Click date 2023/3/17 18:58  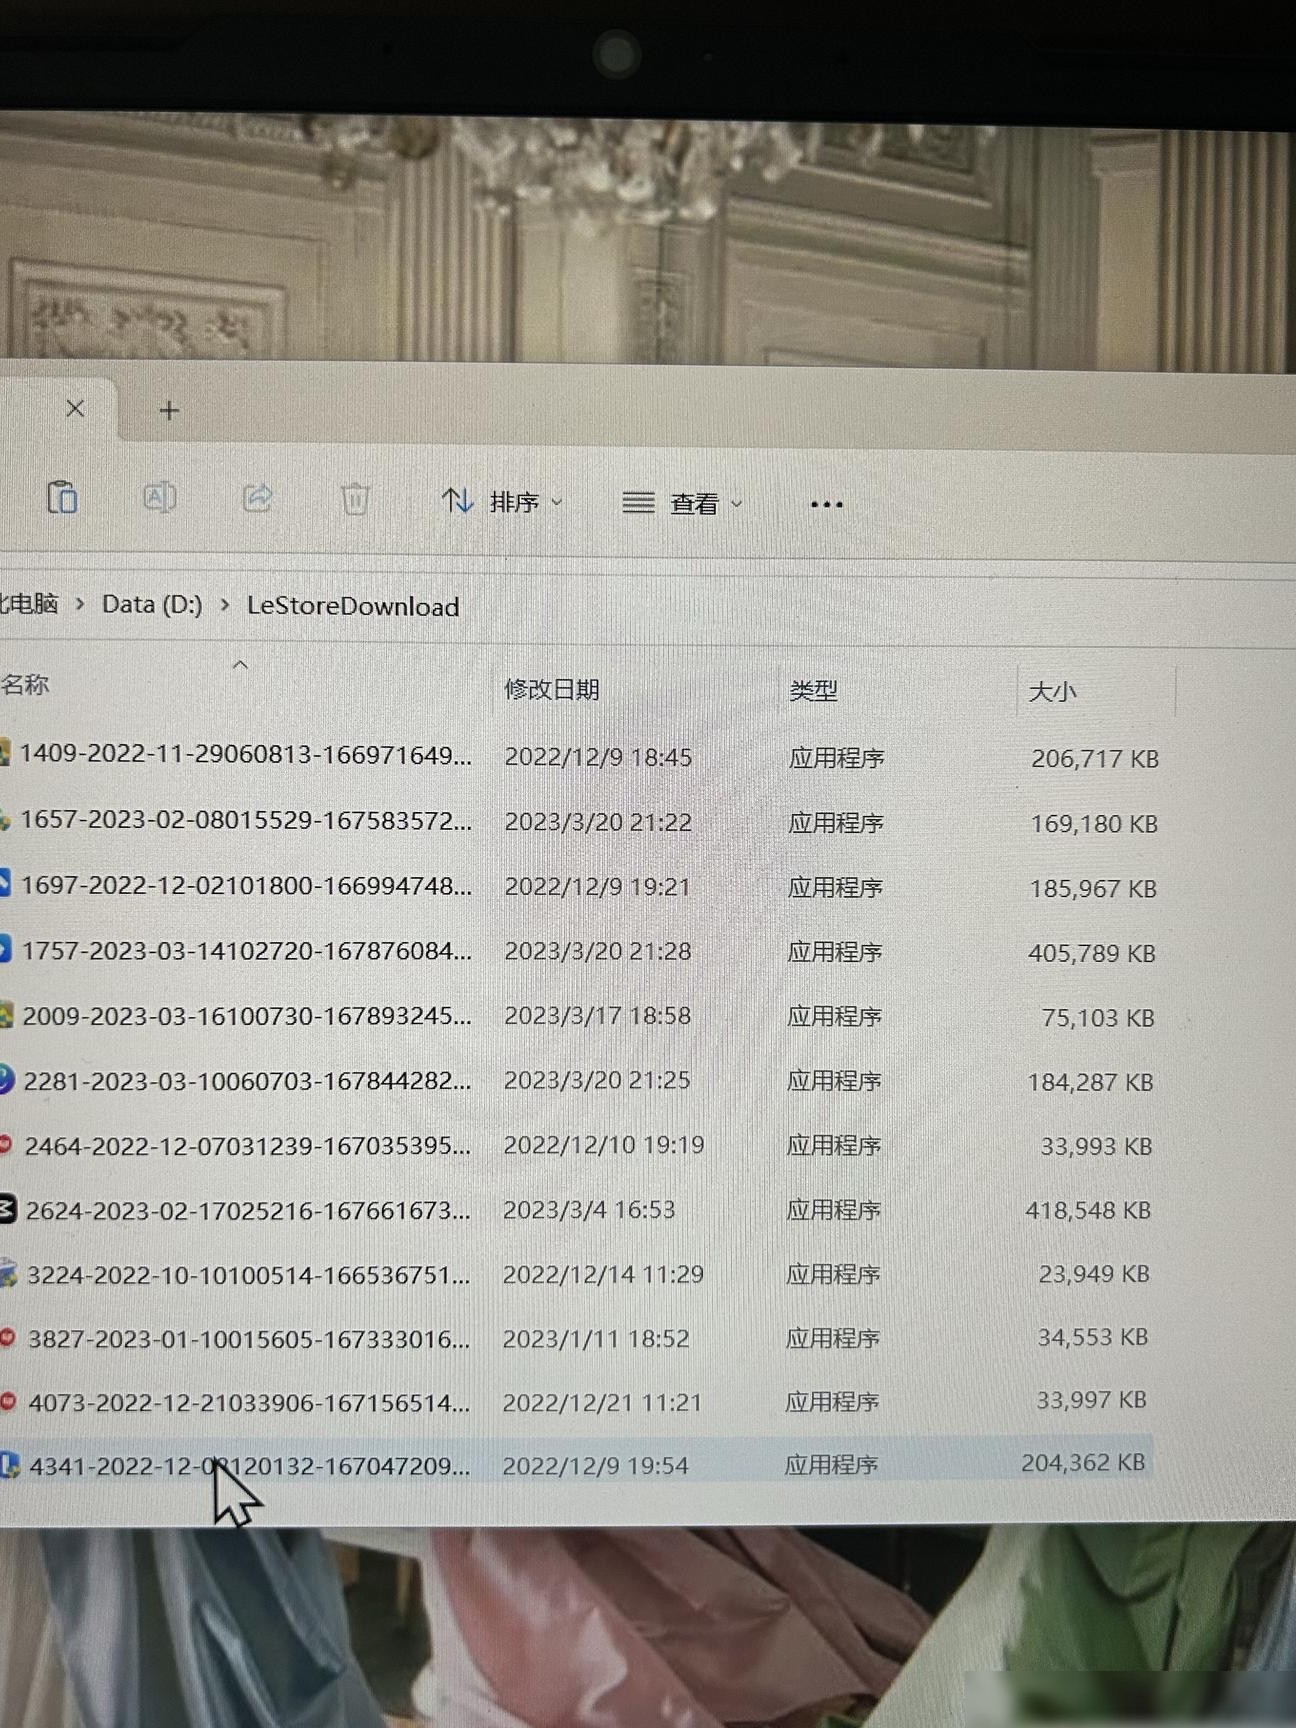(597, 1016)
